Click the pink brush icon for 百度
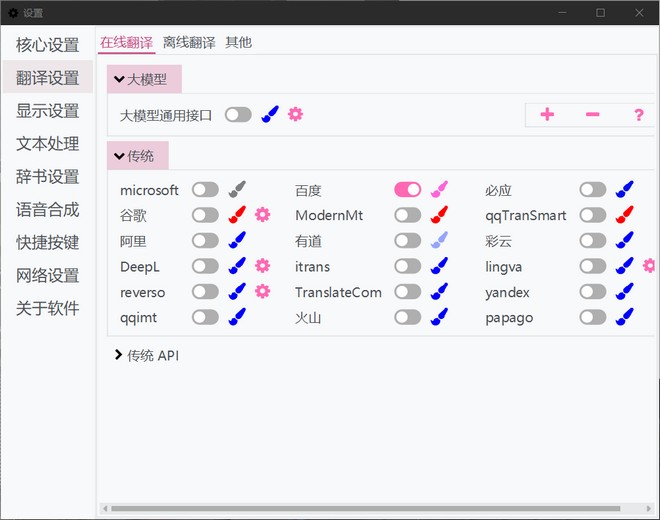This screenshot has height=520, width=660. pos(439,189)
